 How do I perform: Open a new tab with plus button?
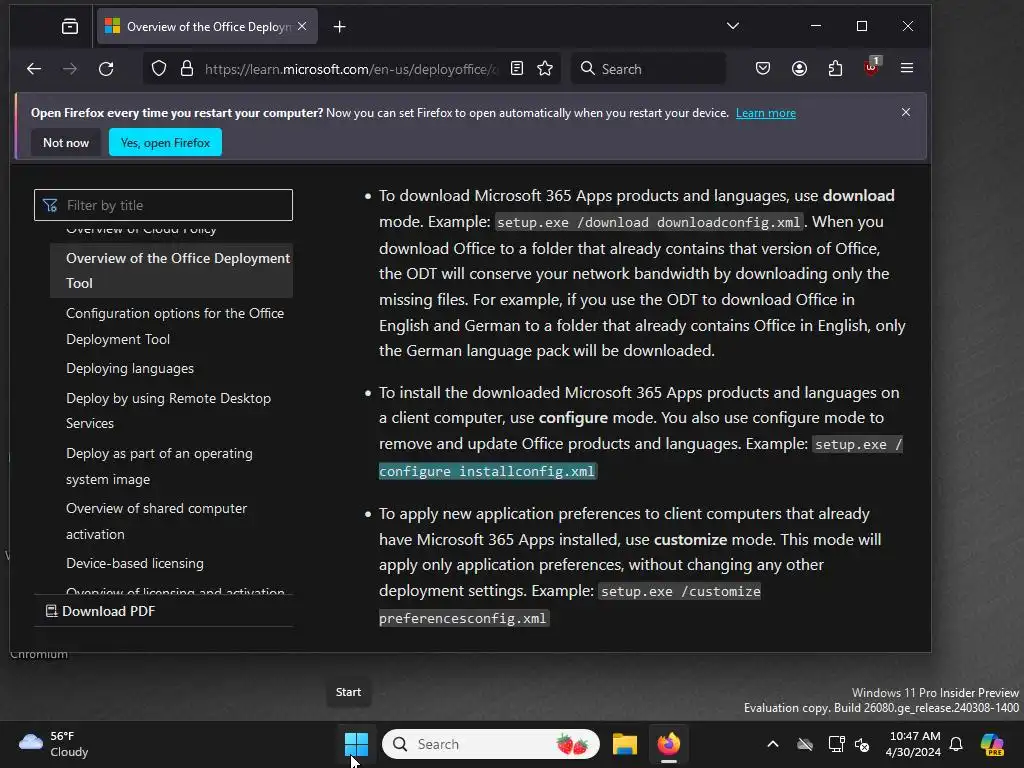[x=340, y=27]
